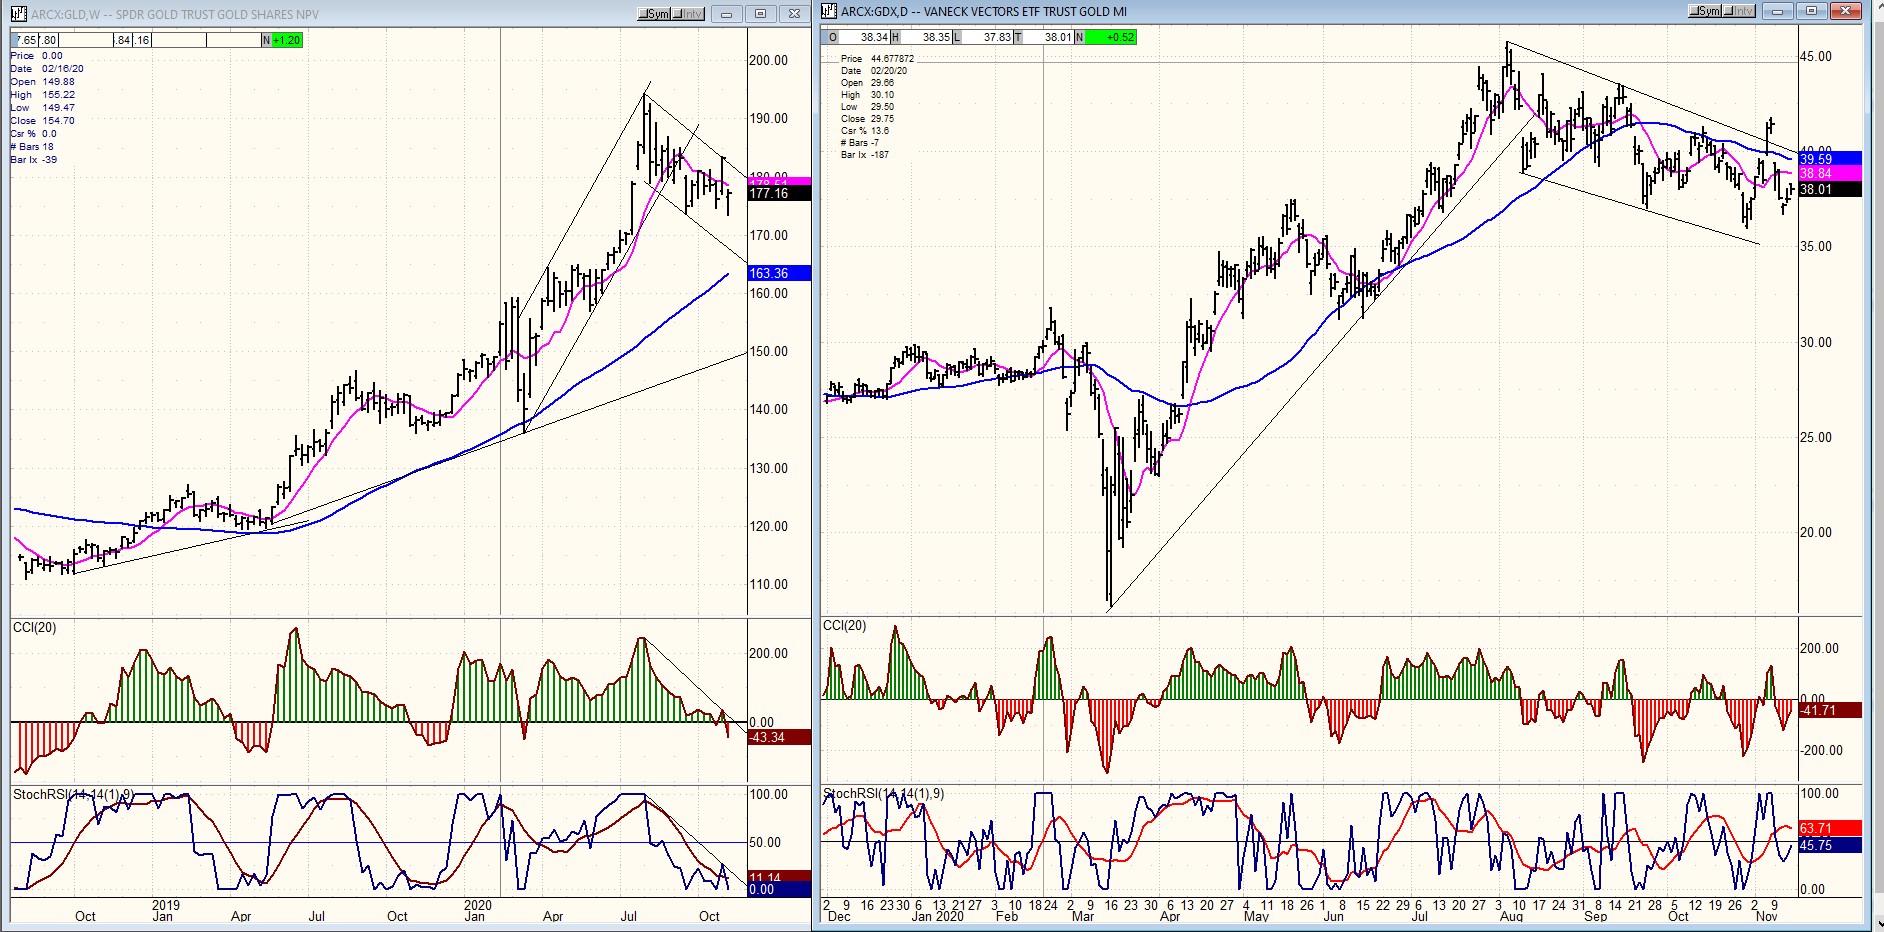1884x932 pixels.
Task: Click the GDX title bar text
Action: 983,12
